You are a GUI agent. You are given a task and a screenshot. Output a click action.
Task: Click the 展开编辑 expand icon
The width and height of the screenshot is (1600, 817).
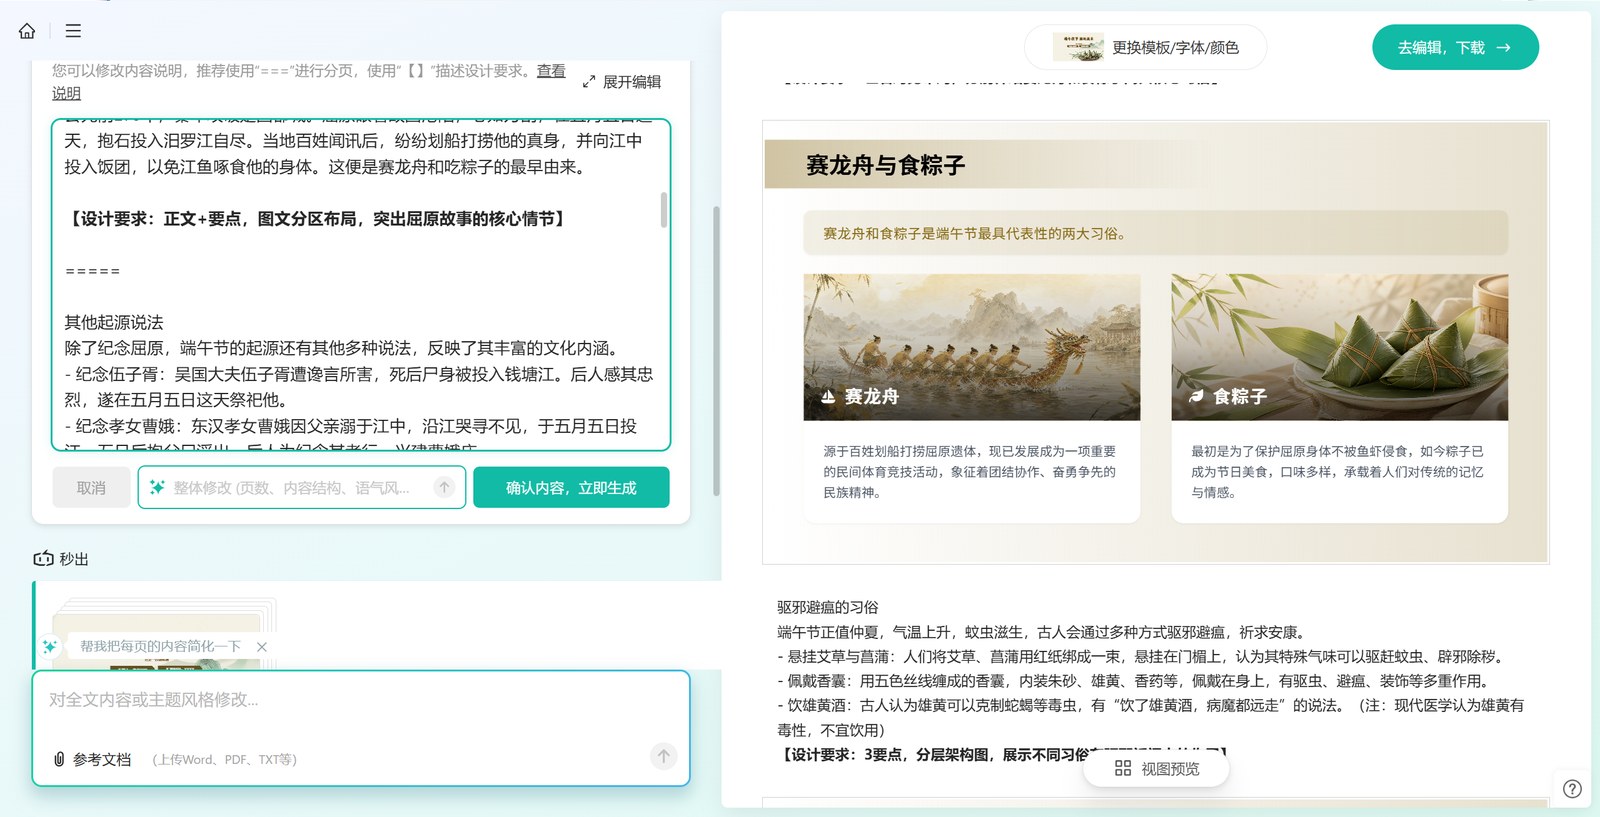[589, 82]
